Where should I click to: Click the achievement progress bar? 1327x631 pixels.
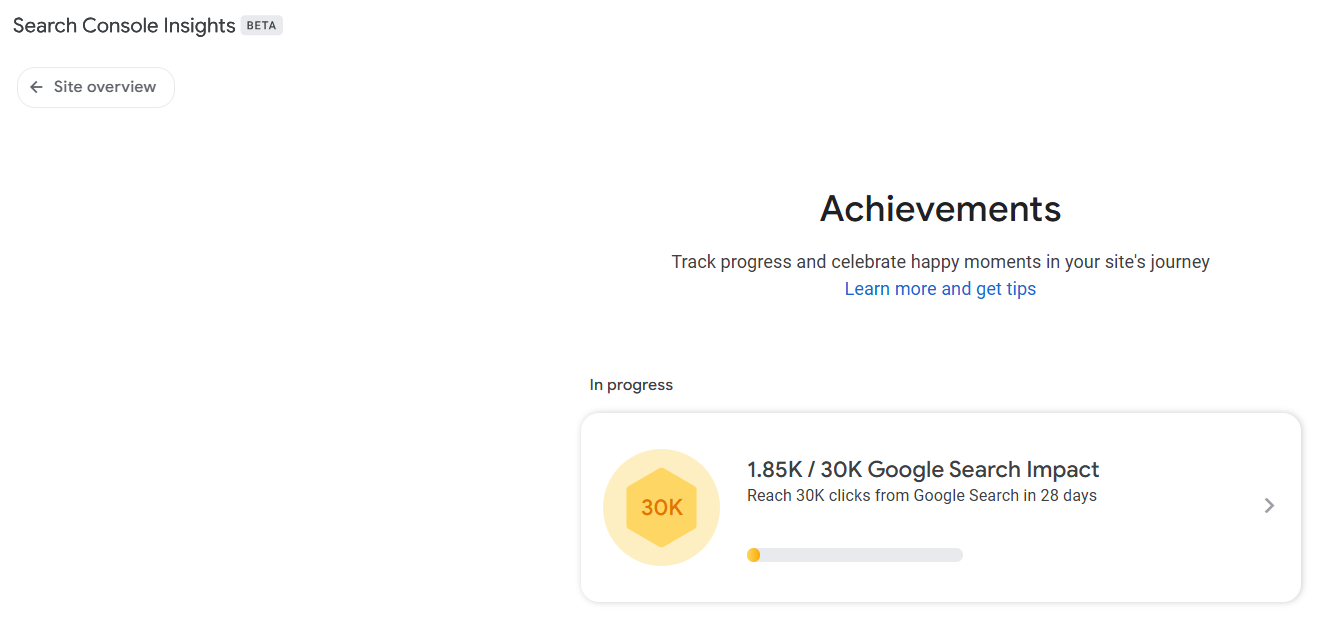pyautogui.click(x=855, y=554)
